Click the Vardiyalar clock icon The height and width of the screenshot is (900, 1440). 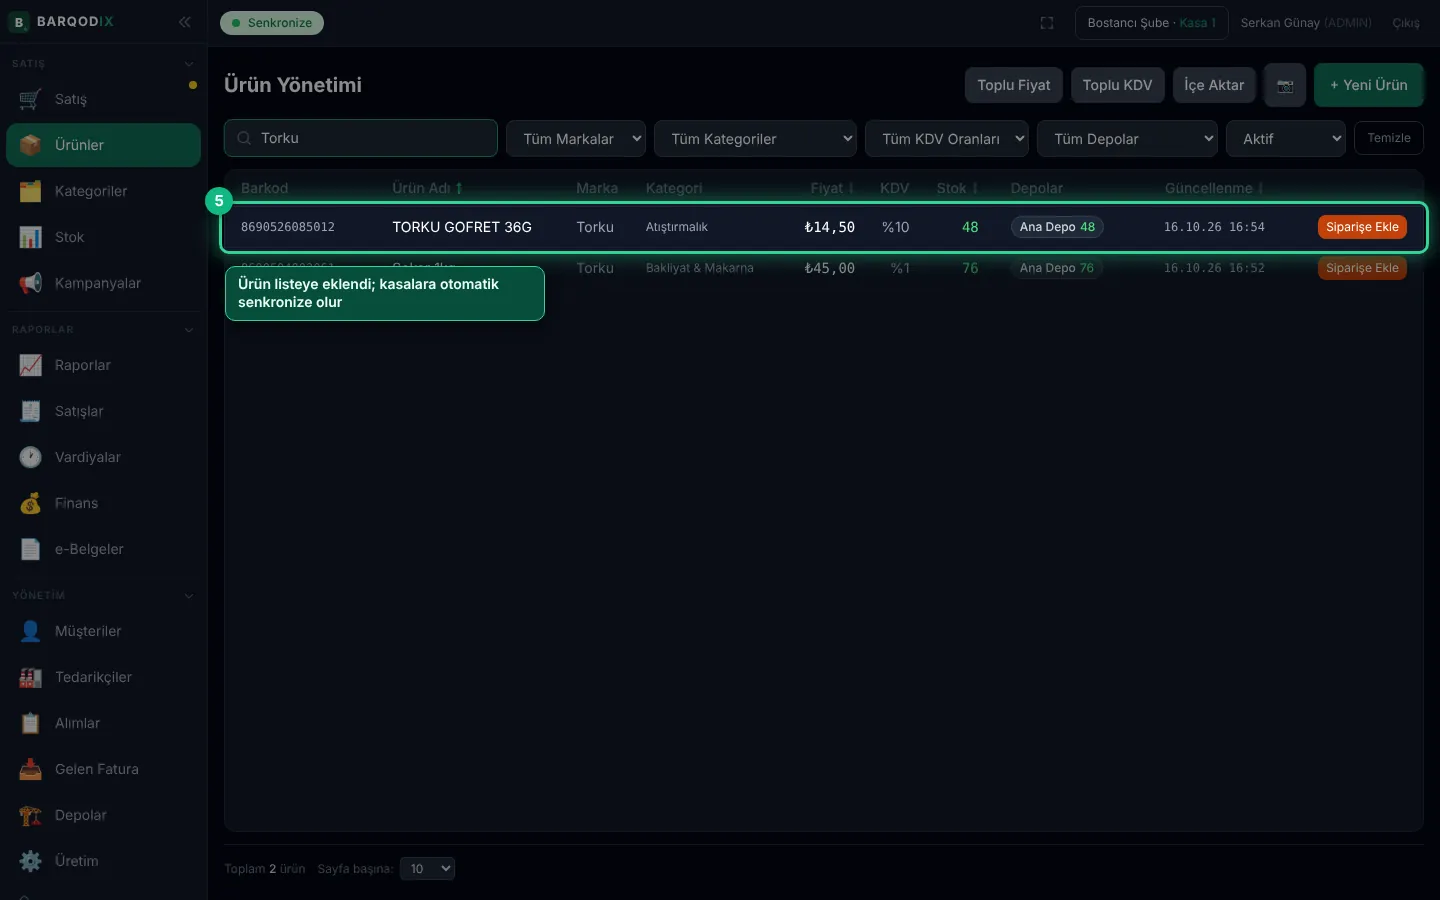point(31,457)
